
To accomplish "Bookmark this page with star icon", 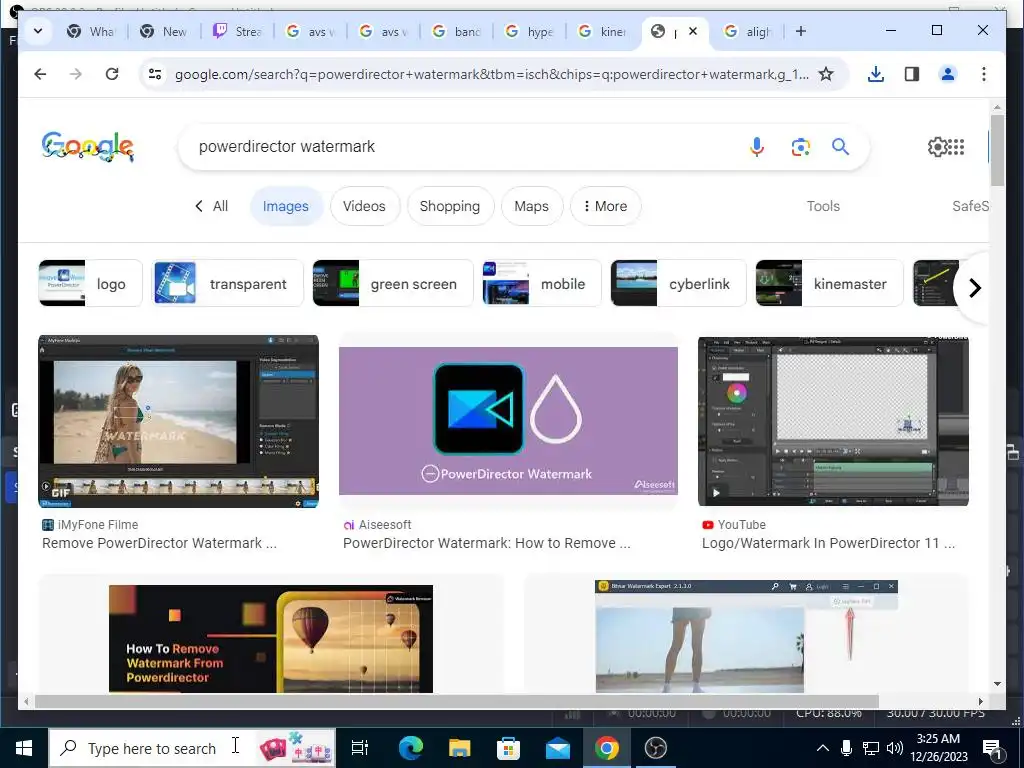I will click(x=826, y=74).
